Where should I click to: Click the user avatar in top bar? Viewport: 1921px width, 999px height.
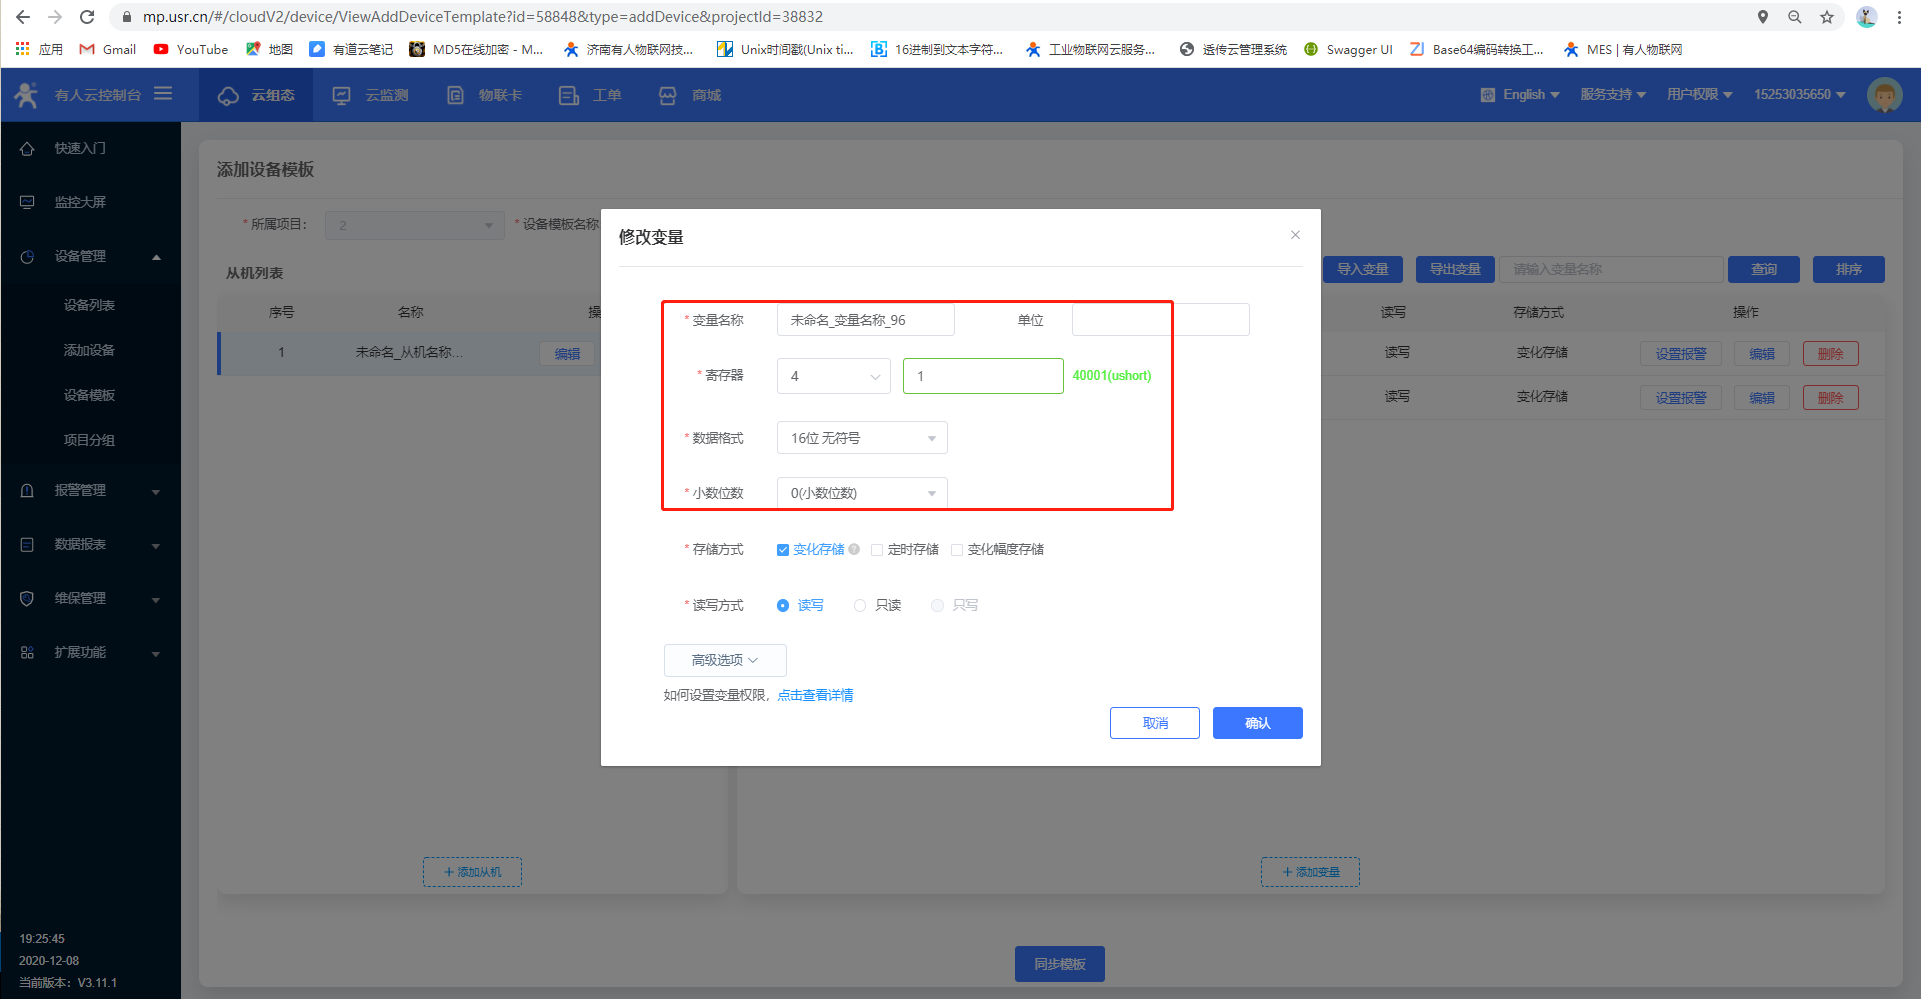[x=1884, y=95]
